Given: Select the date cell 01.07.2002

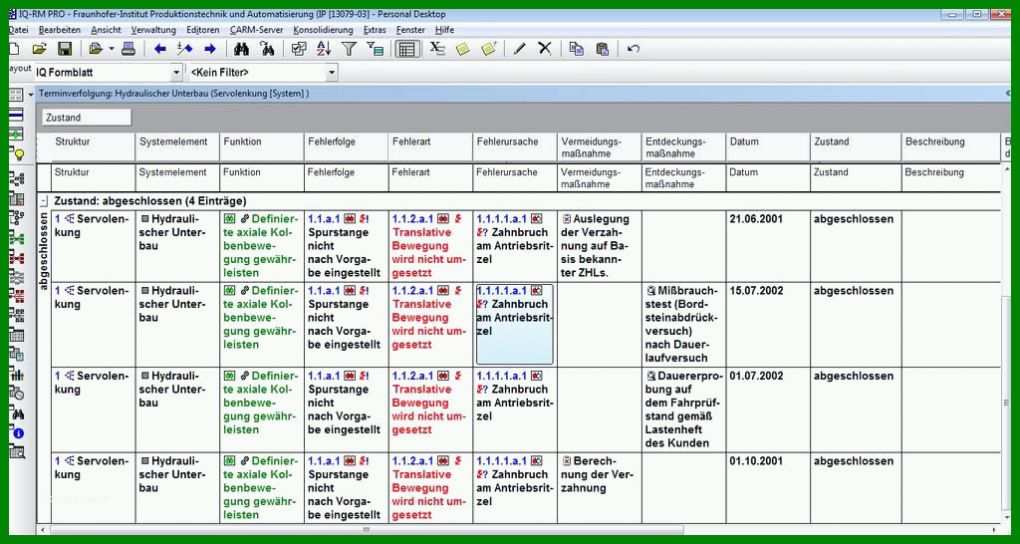Looking at the screenshot, I should click(768, 410).
